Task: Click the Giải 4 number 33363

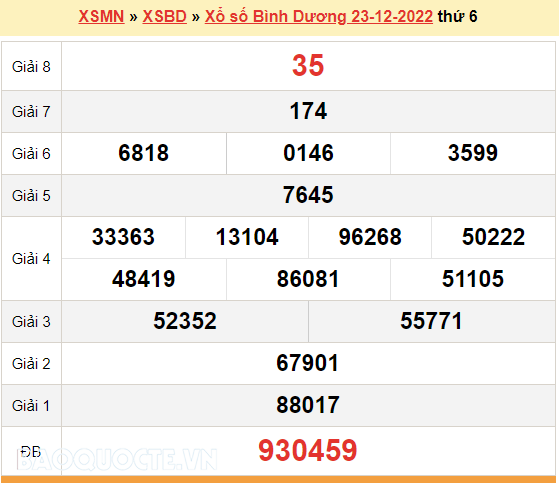Action: click(x=123, y=237)
